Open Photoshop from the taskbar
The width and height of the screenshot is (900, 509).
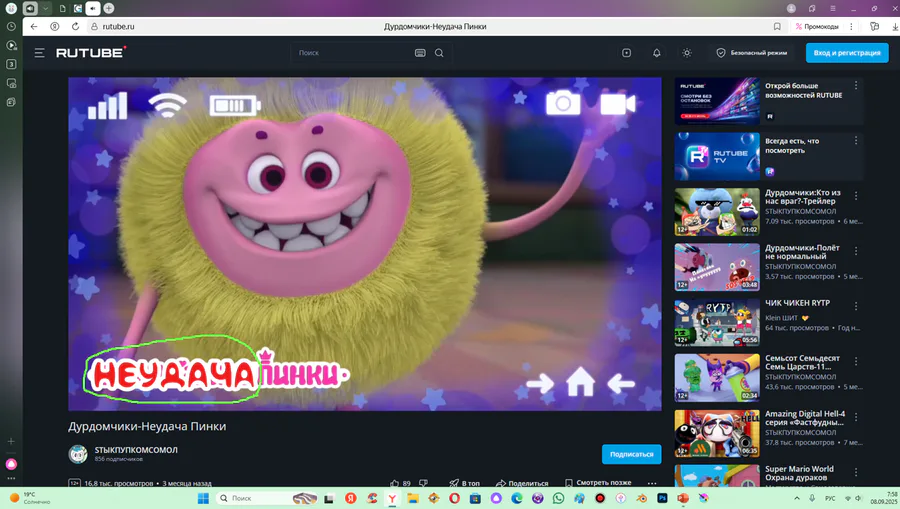(662, 498)
